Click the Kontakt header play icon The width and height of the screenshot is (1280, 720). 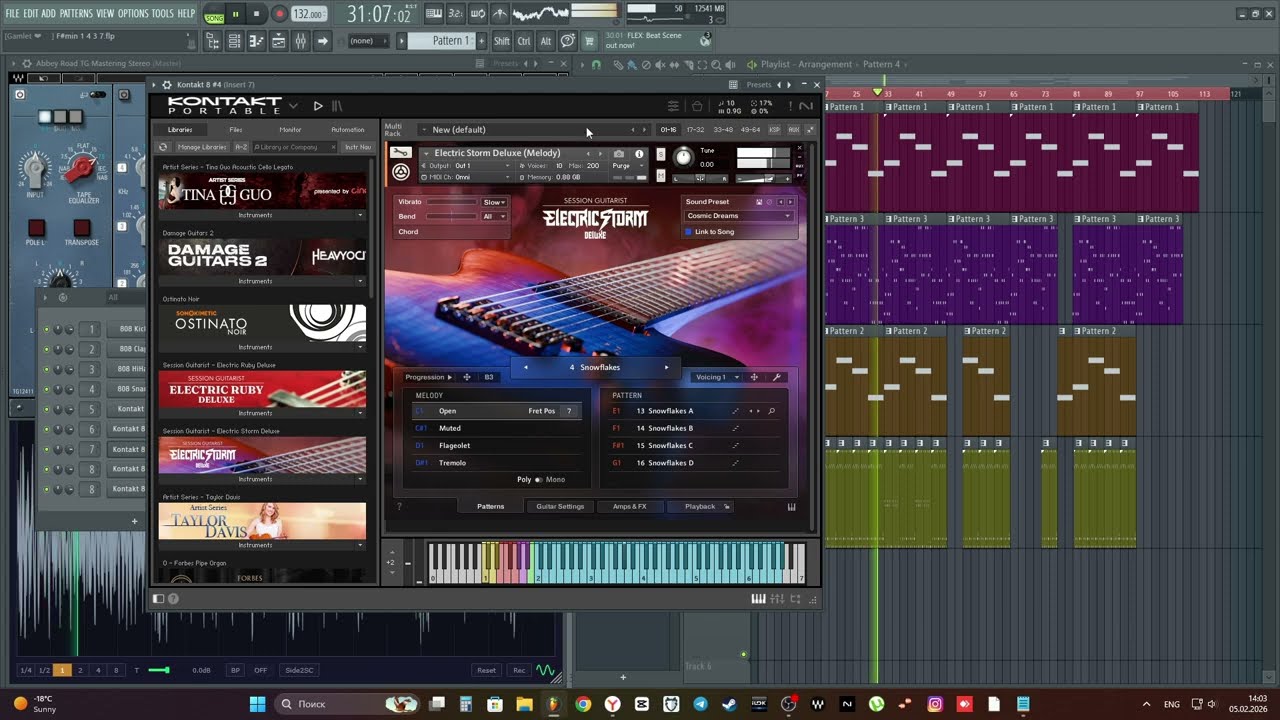click(318, 106)
